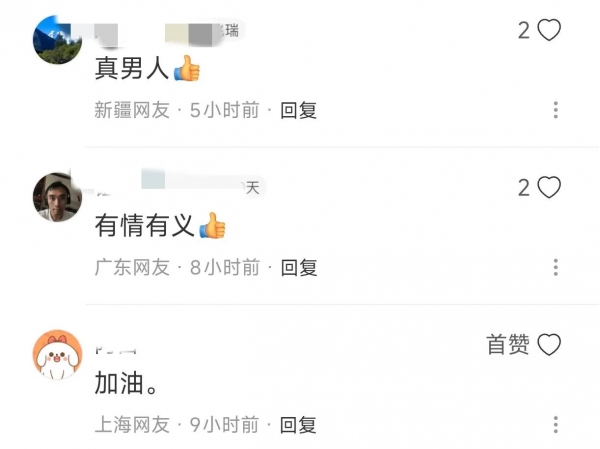This screenshot has width=600, height=449.
Task: Open more options for 上海网友 comment
Action: 556,424
